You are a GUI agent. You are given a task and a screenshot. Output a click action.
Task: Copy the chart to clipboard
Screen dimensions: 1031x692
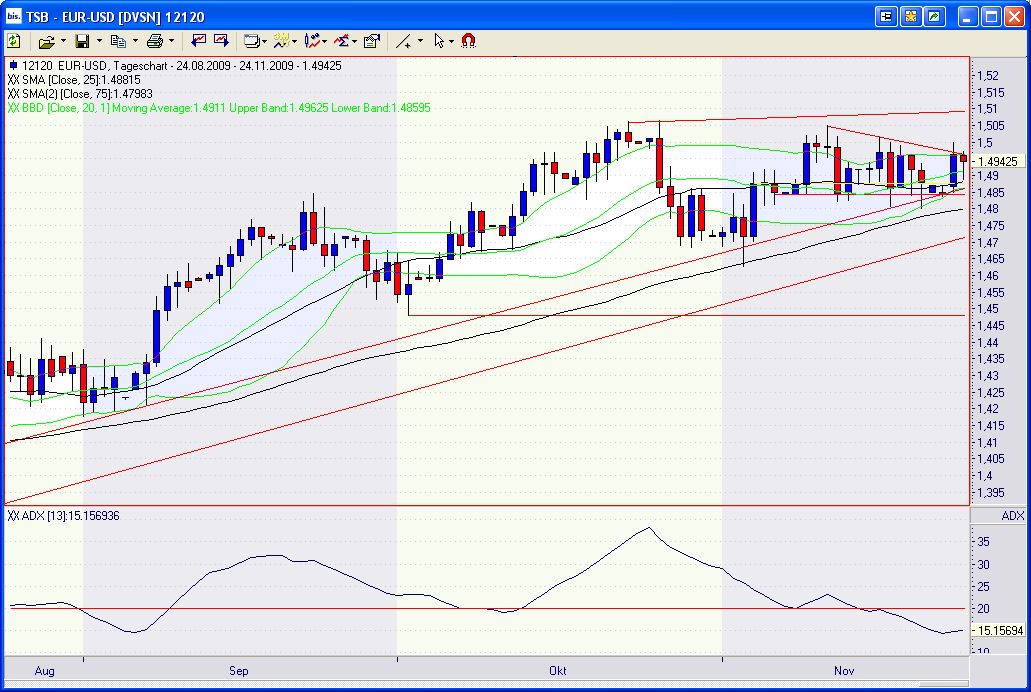click(119, 40)
